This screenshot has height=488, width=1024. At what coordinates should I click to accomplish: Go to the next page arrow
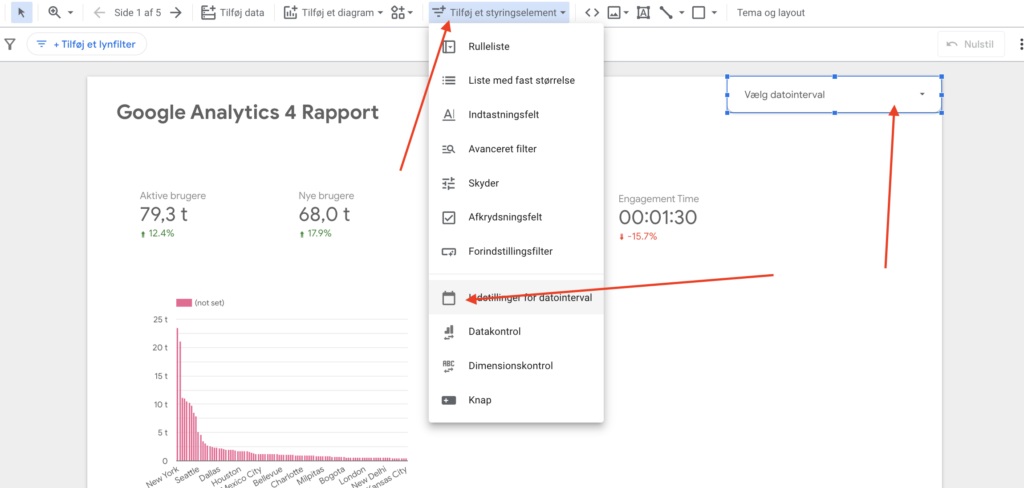(175, 12)
